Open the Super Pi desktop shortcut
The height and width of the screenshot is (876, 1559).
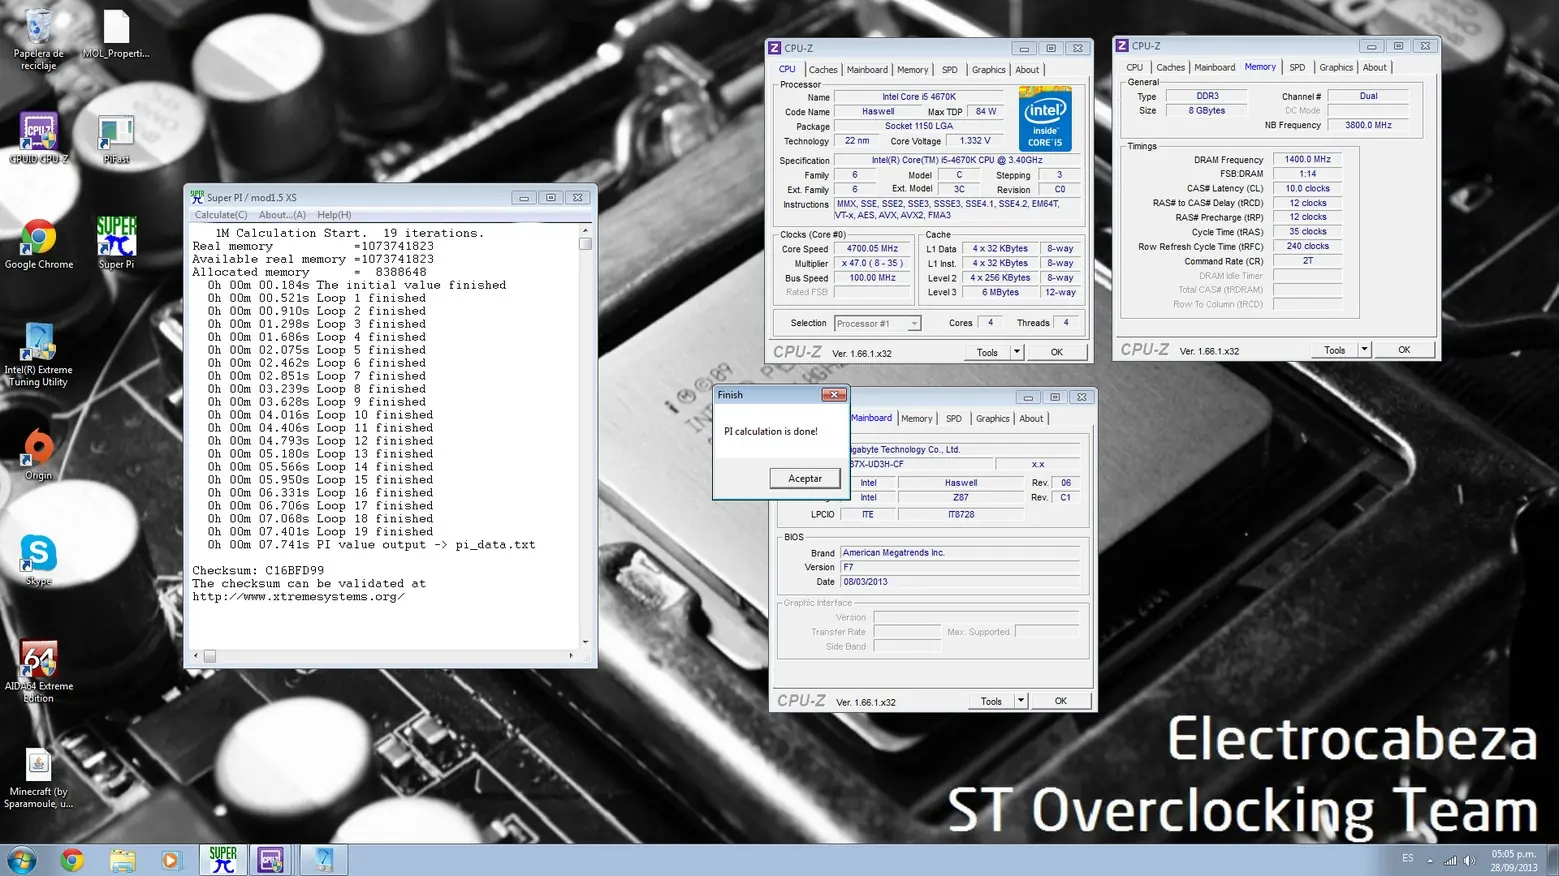tap(116, 243)
